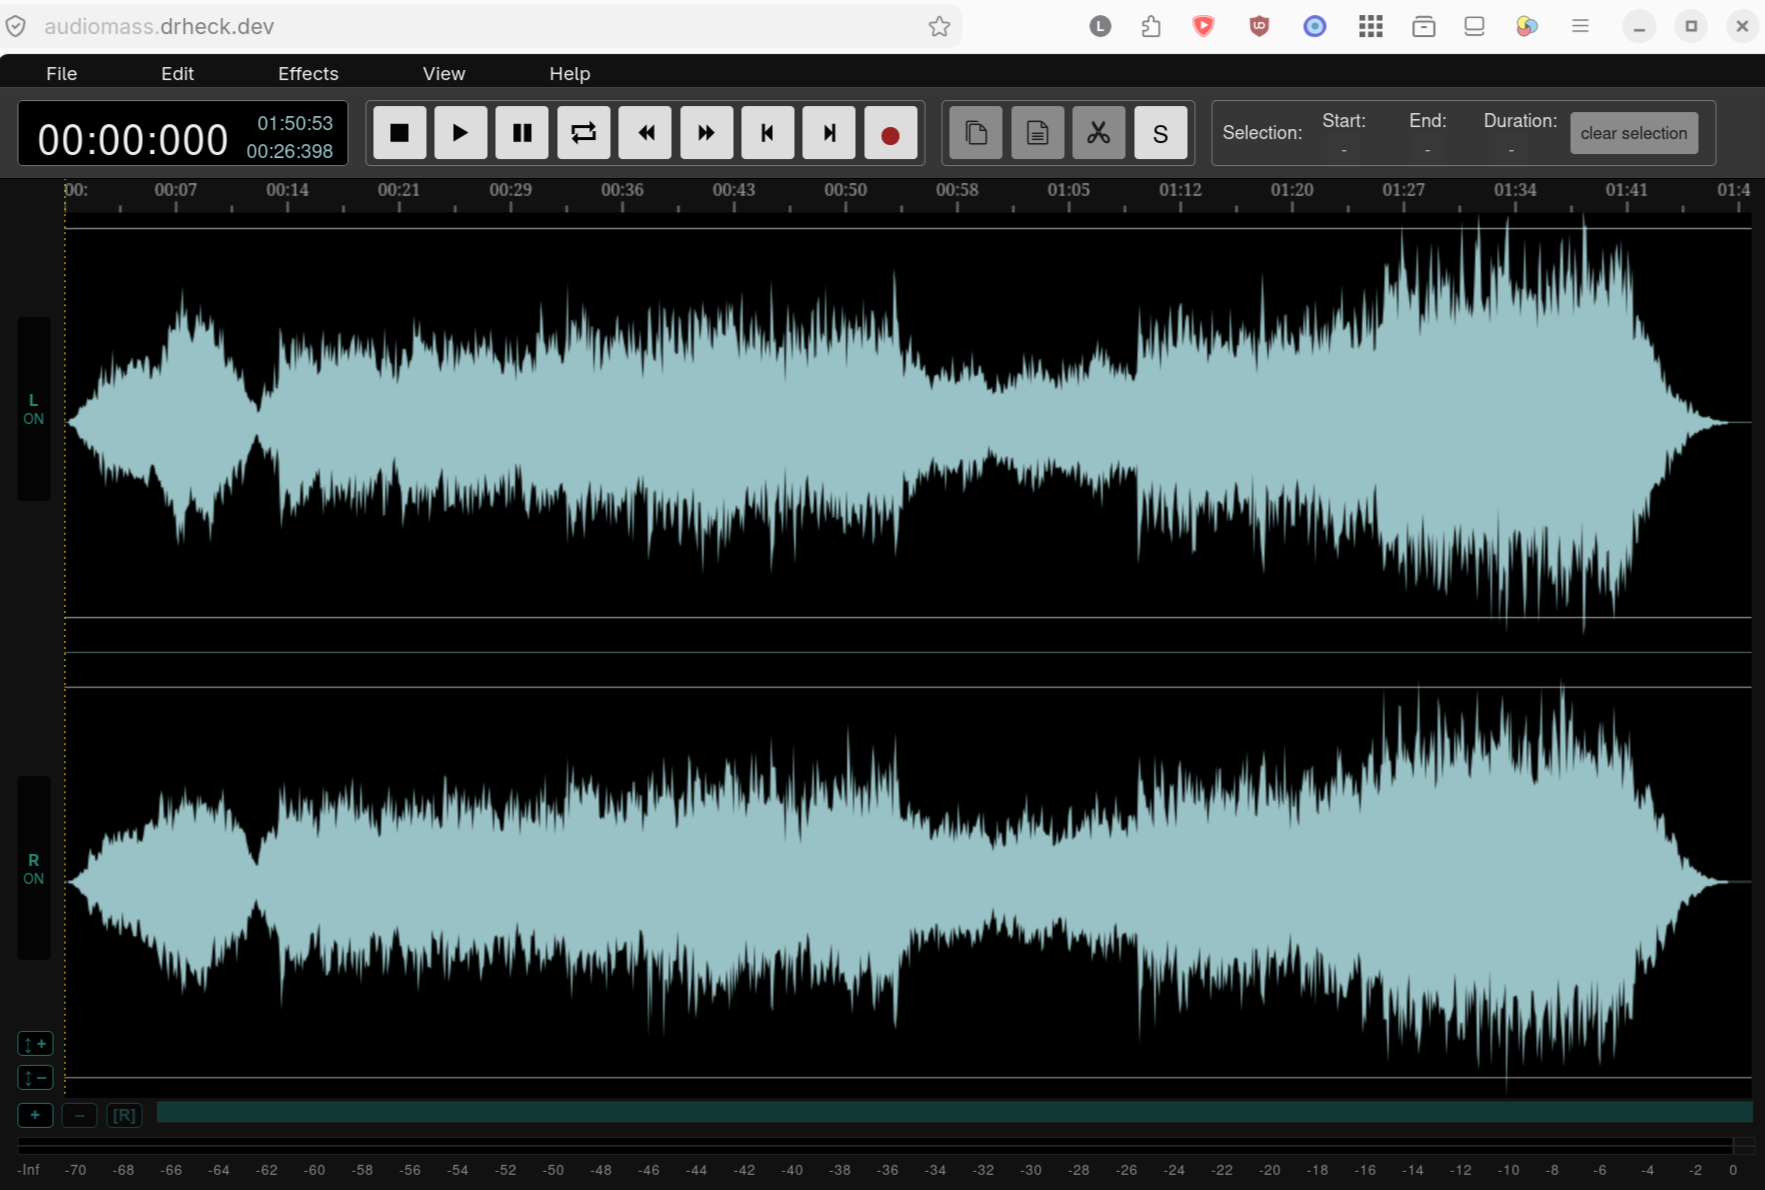Open the browser extensions puzzle icon
This screenshot has width=1765, height=1190.
(1151, 26)
